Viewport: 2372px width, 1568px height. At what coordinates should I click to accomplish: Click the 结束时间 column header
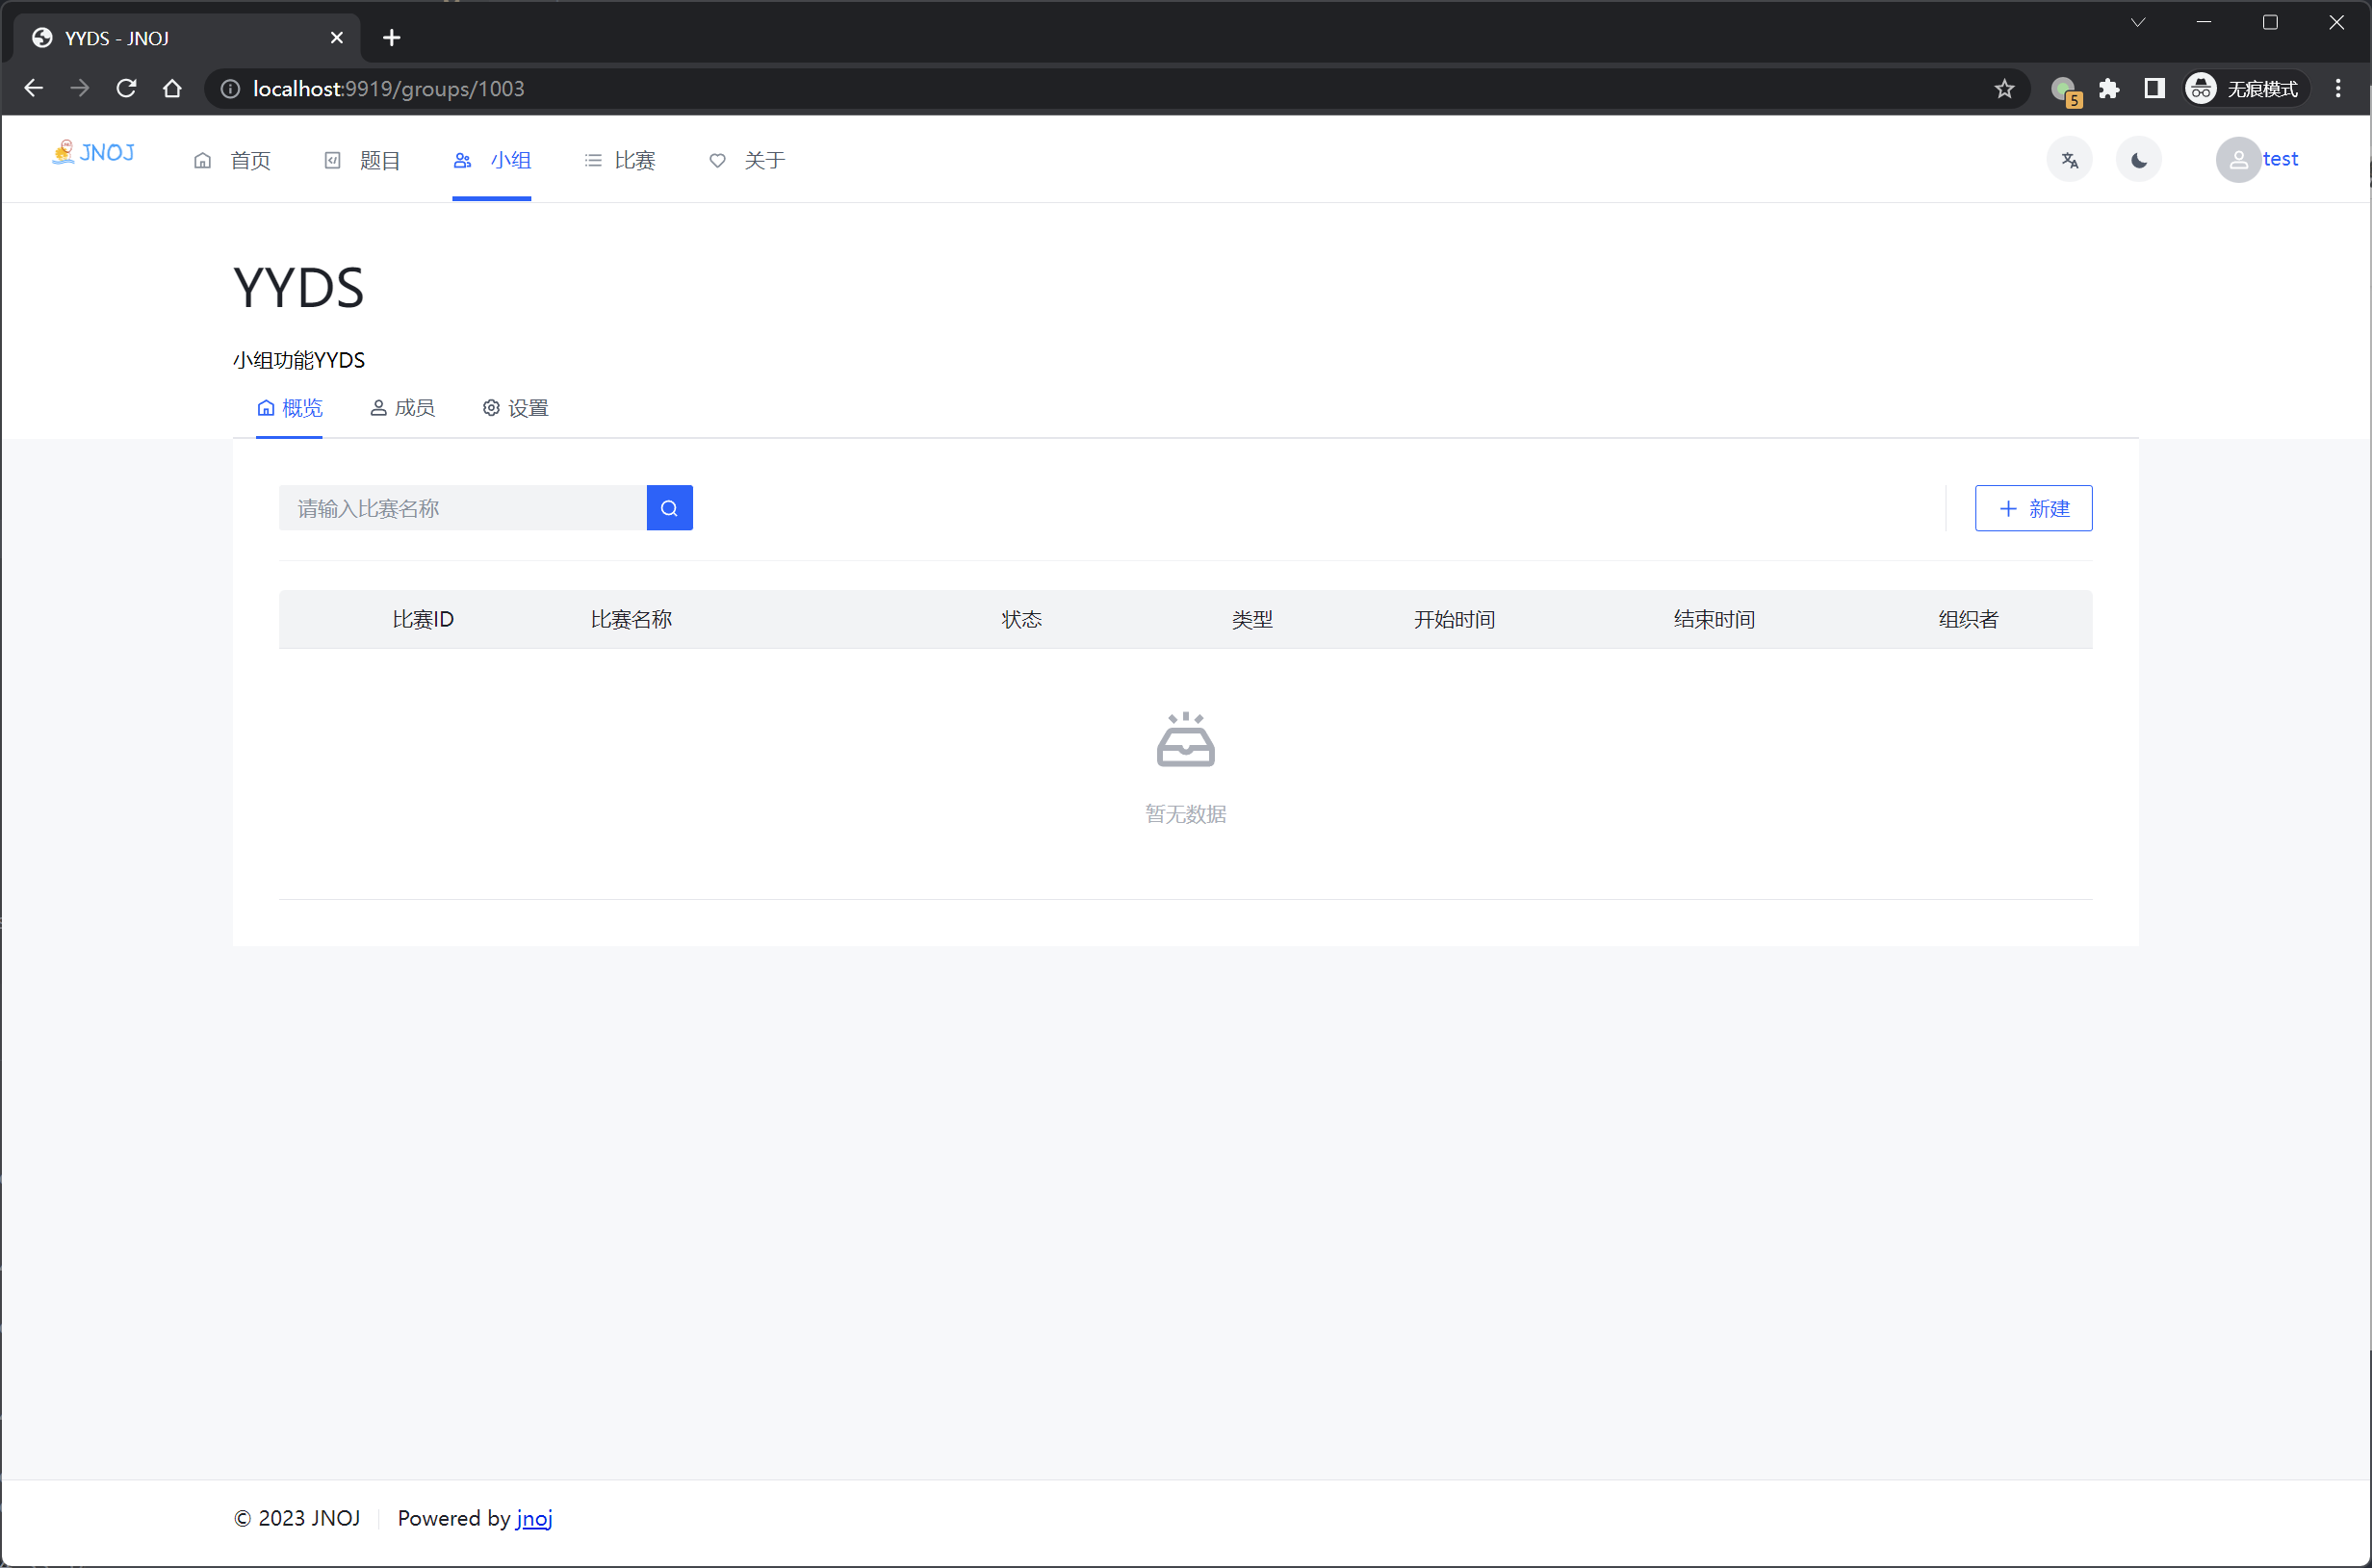click(1714, 619)
